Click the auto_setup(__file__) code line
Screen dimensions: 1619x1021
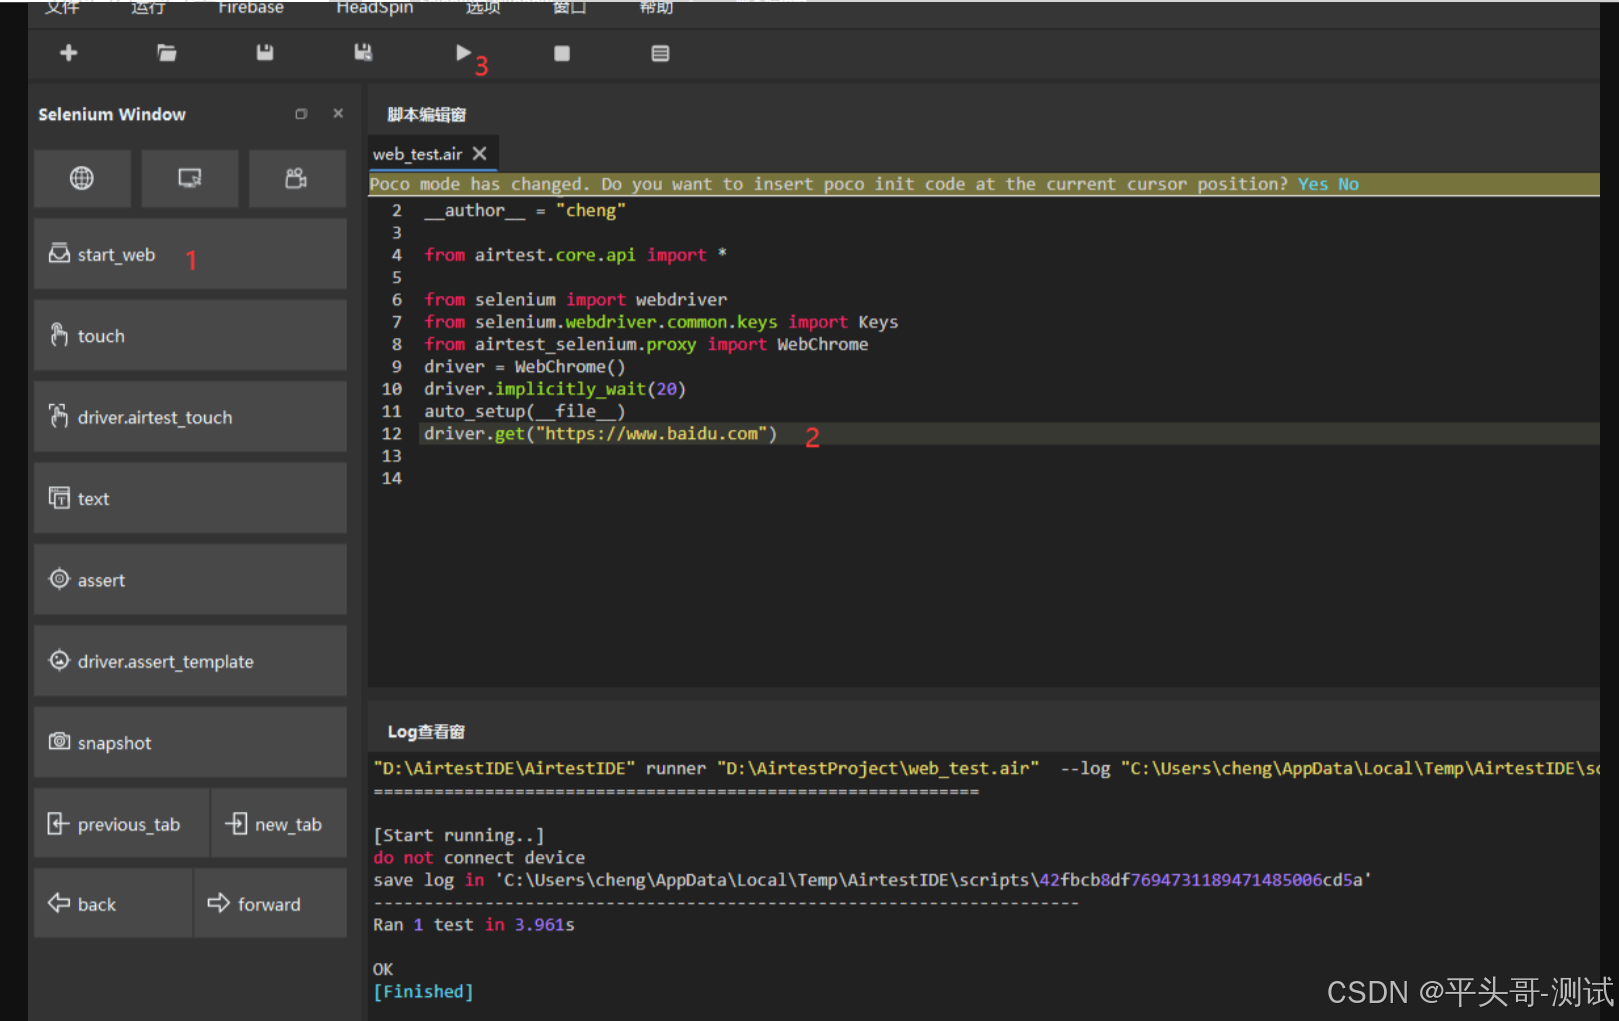pos(524,411)
